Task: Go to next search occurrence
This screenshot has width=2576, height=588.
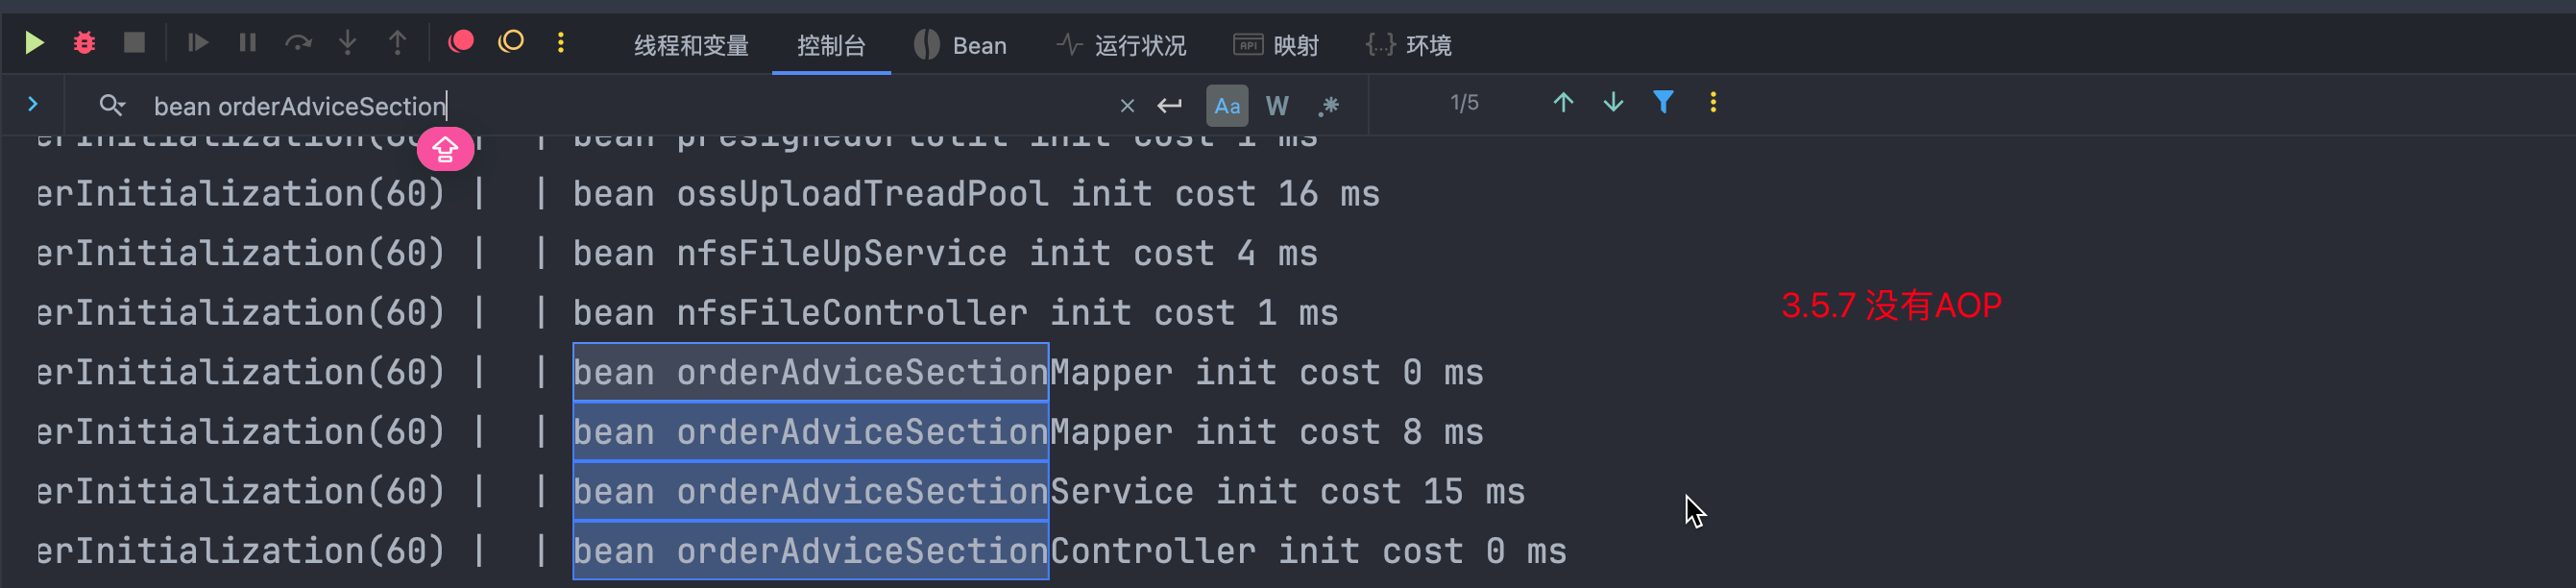Action: coord(1613,102)
